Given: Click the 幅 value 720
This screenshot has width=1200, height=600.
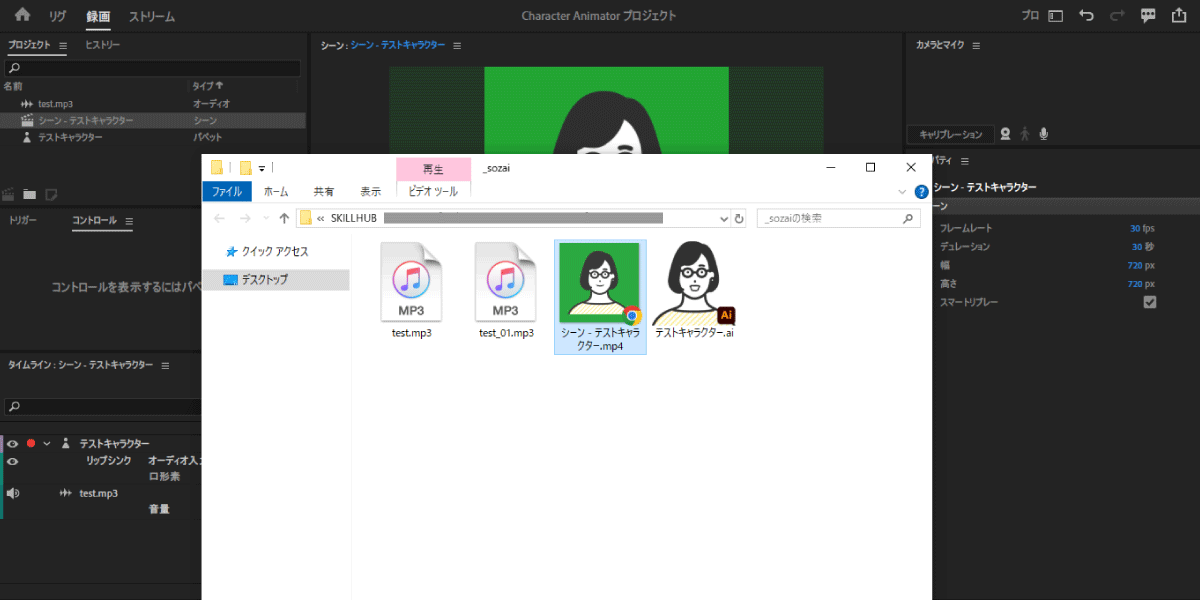Looking at the screenshot, I should tap(1135, 265).
